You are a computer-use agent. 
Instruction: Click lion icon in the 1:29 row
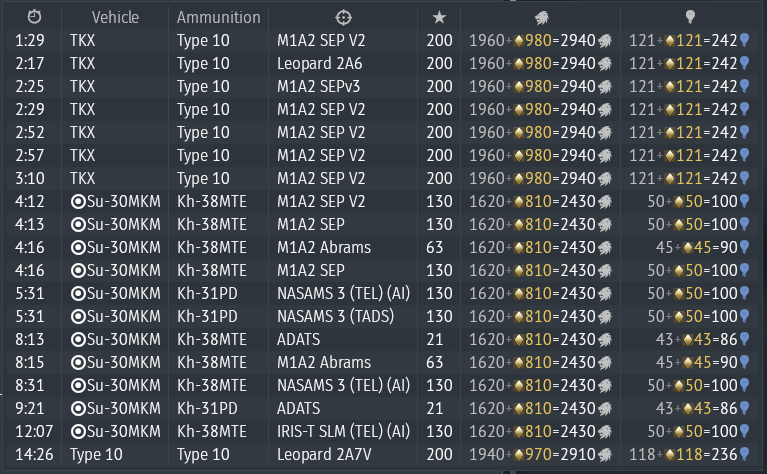pos(605,41)
